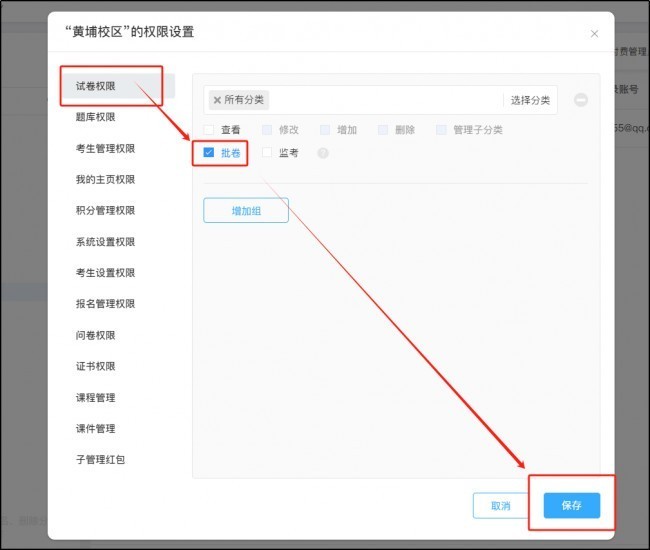Click the 保存 button

pos(572,505)
